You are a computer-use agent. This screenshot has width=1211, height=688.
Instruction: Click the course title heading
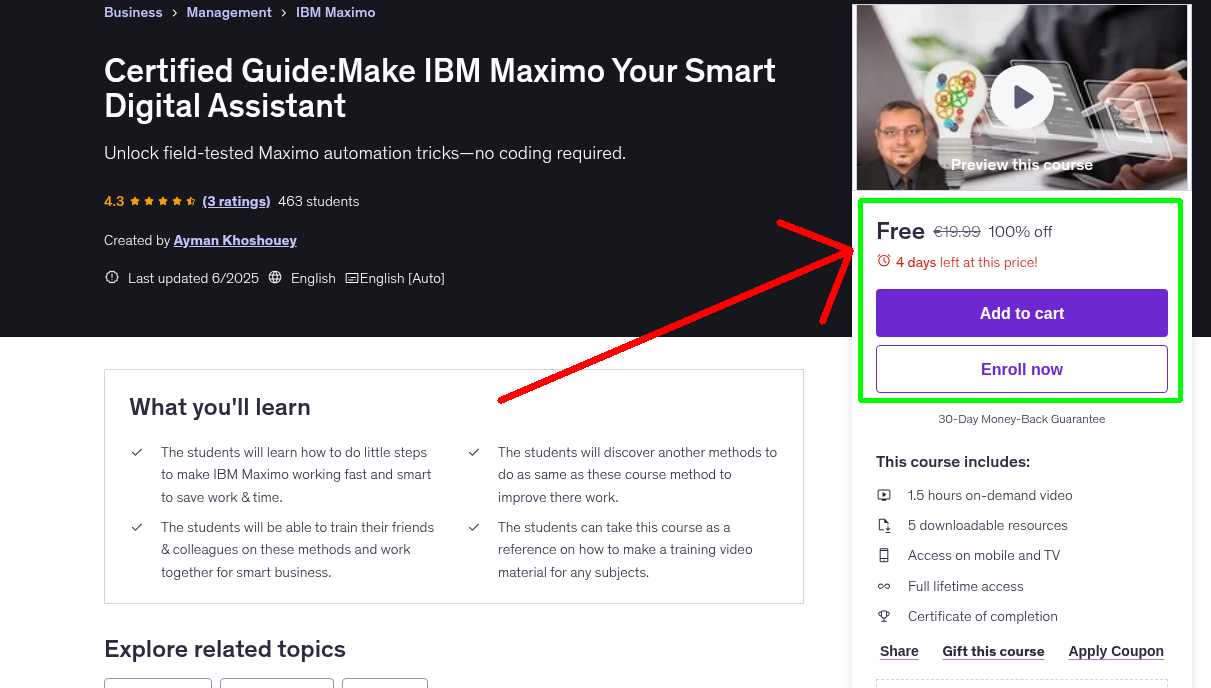click(440, 88)
